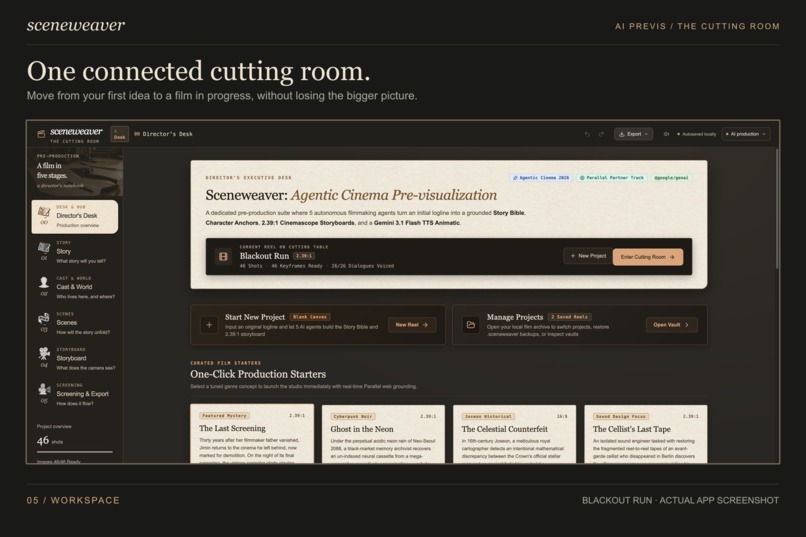Open the Scenes stage icon

pos(44,318)
